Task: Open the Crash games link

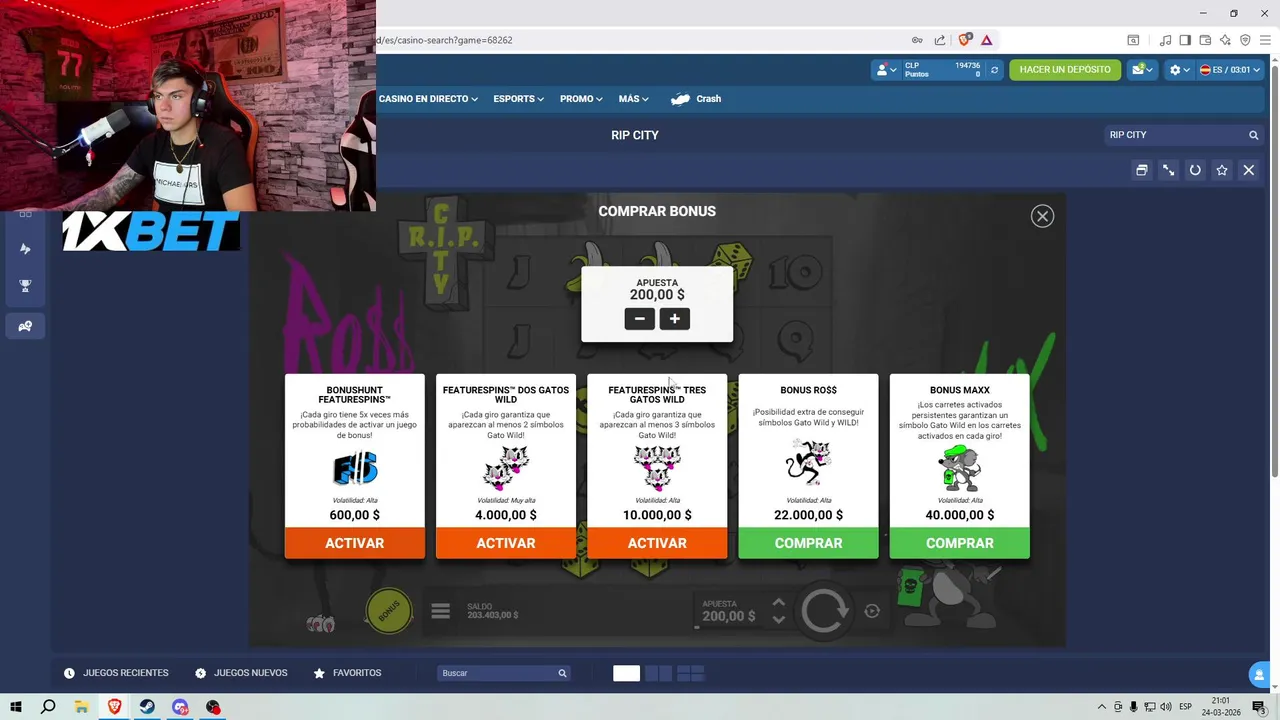Action: click(x=696, y=99)
